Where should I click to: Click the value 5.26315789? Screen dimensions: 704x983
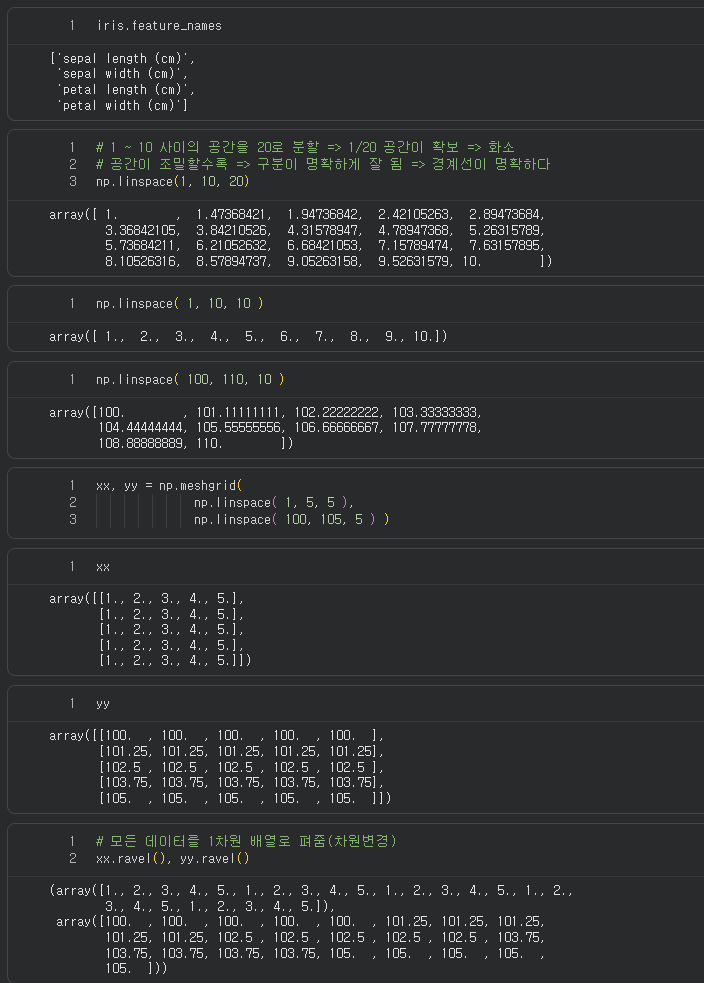[506, 230]
